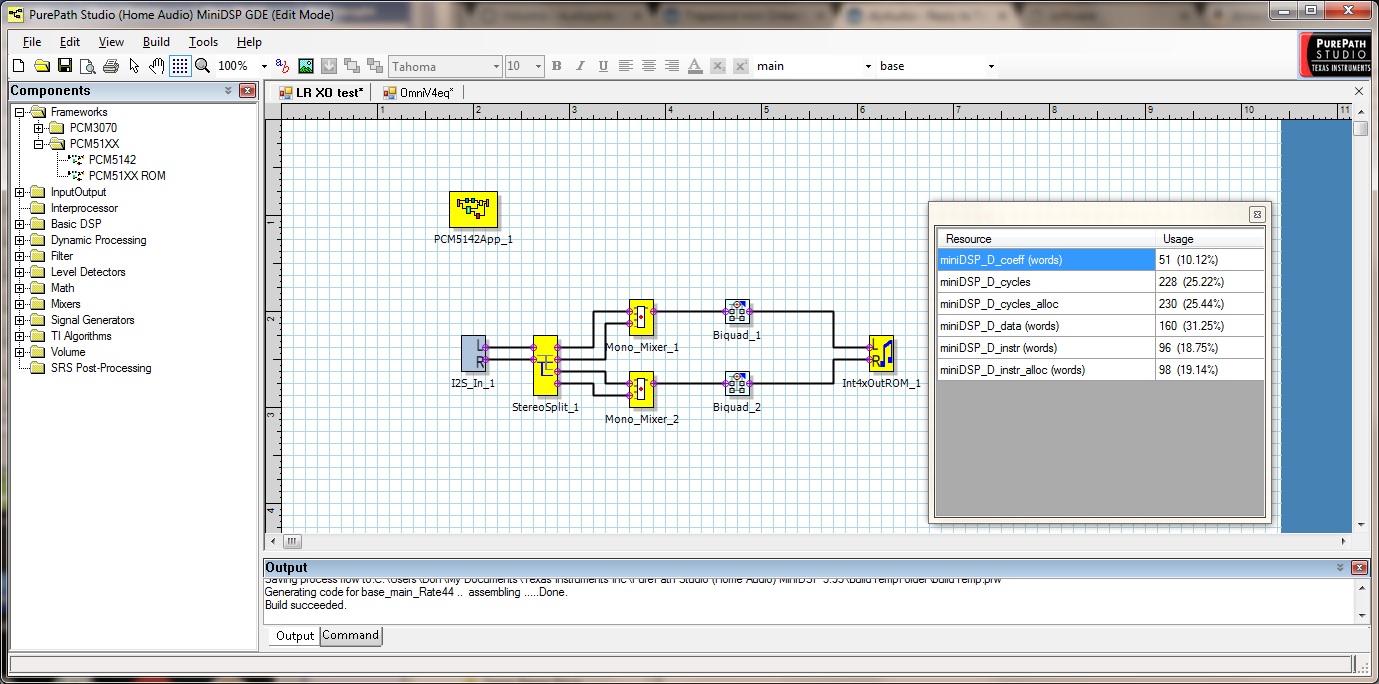Select the Mono_Mixer_2 block
This screenshot has width=1379, height=684.
pyautogui.click(x=641, y=391)
